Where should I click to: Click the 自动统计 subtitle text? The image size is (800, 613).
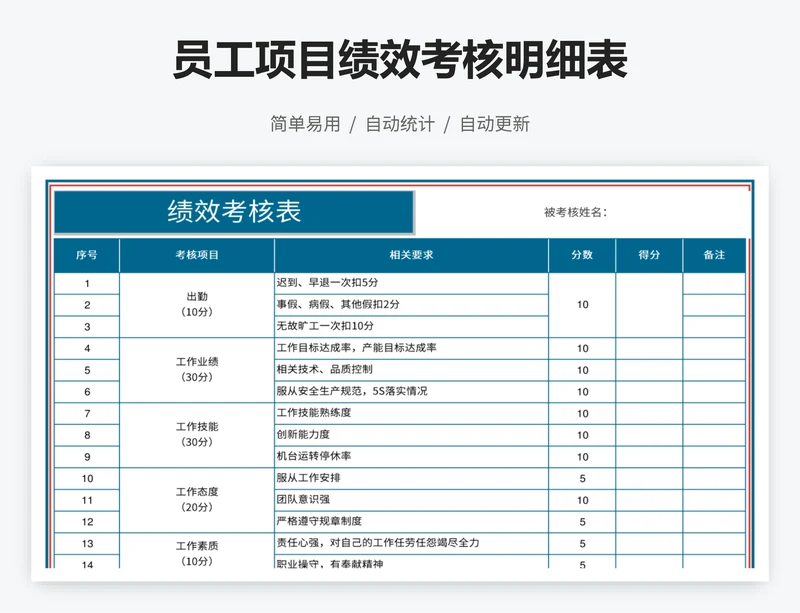(400, 124)
